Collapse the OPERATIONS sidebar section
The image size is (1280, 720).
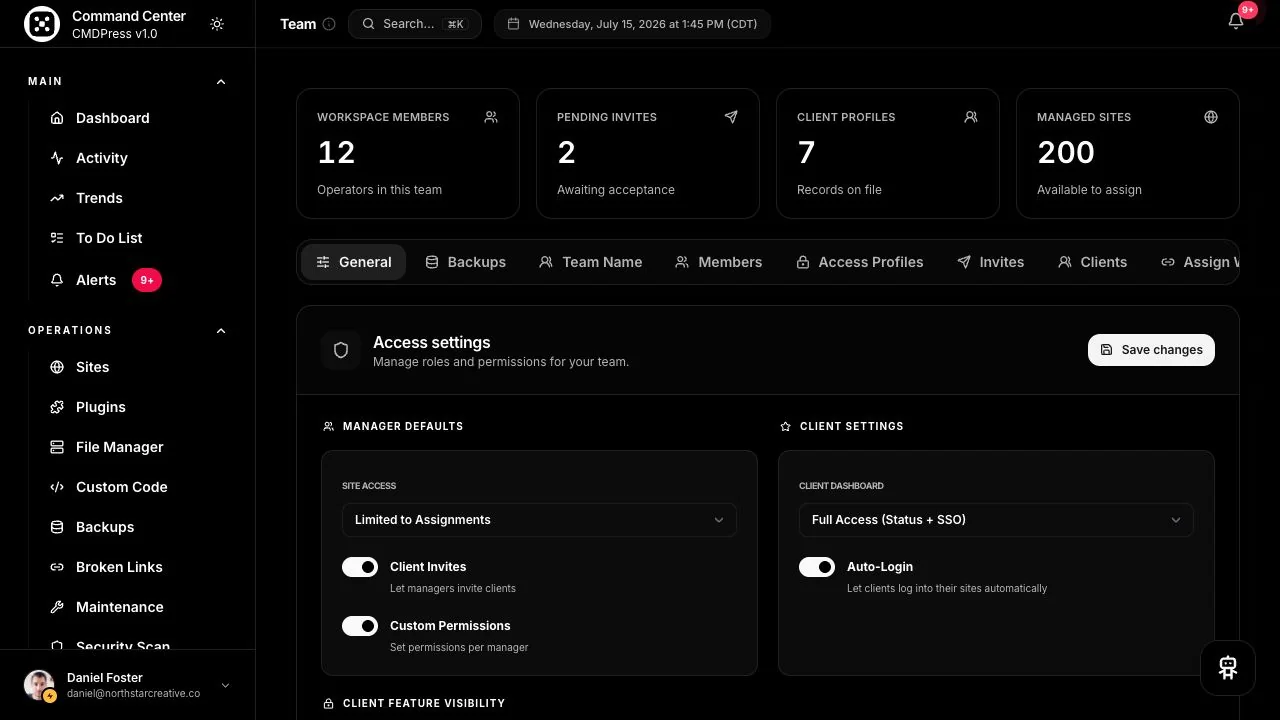click(221, 331)
